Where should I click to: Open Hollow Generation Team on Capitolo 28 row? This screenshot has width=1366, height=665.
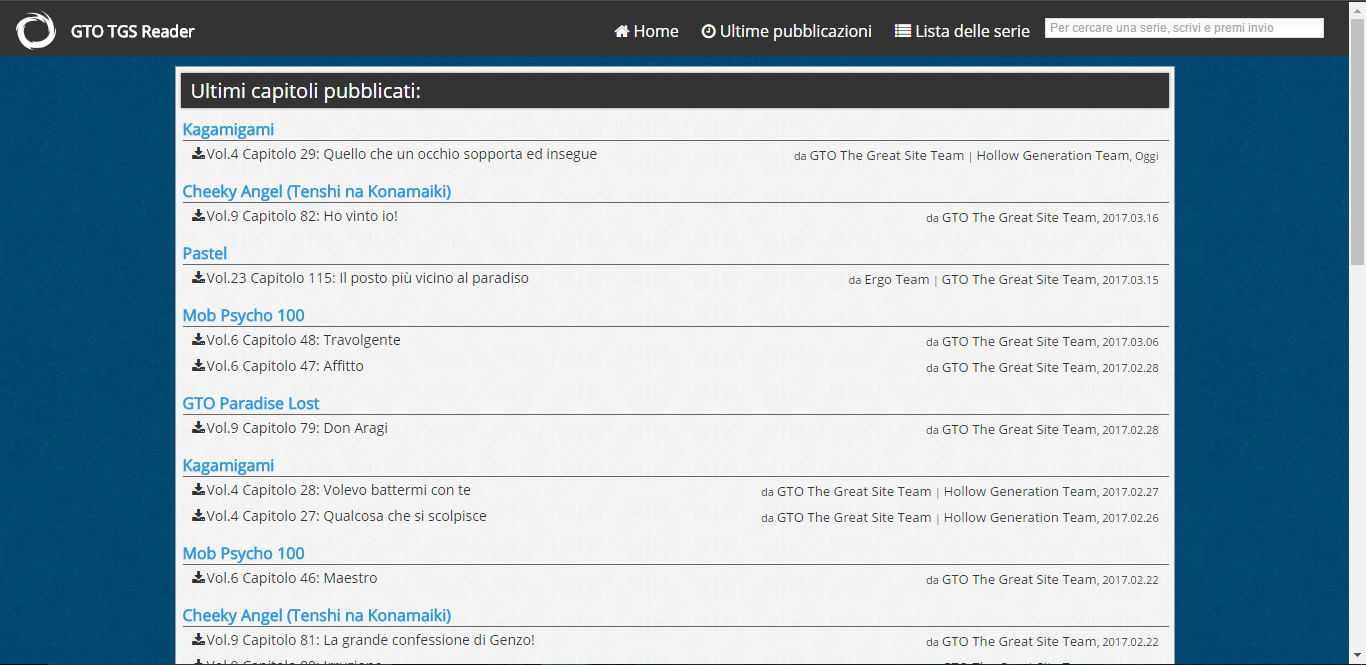pos(1020,491)
